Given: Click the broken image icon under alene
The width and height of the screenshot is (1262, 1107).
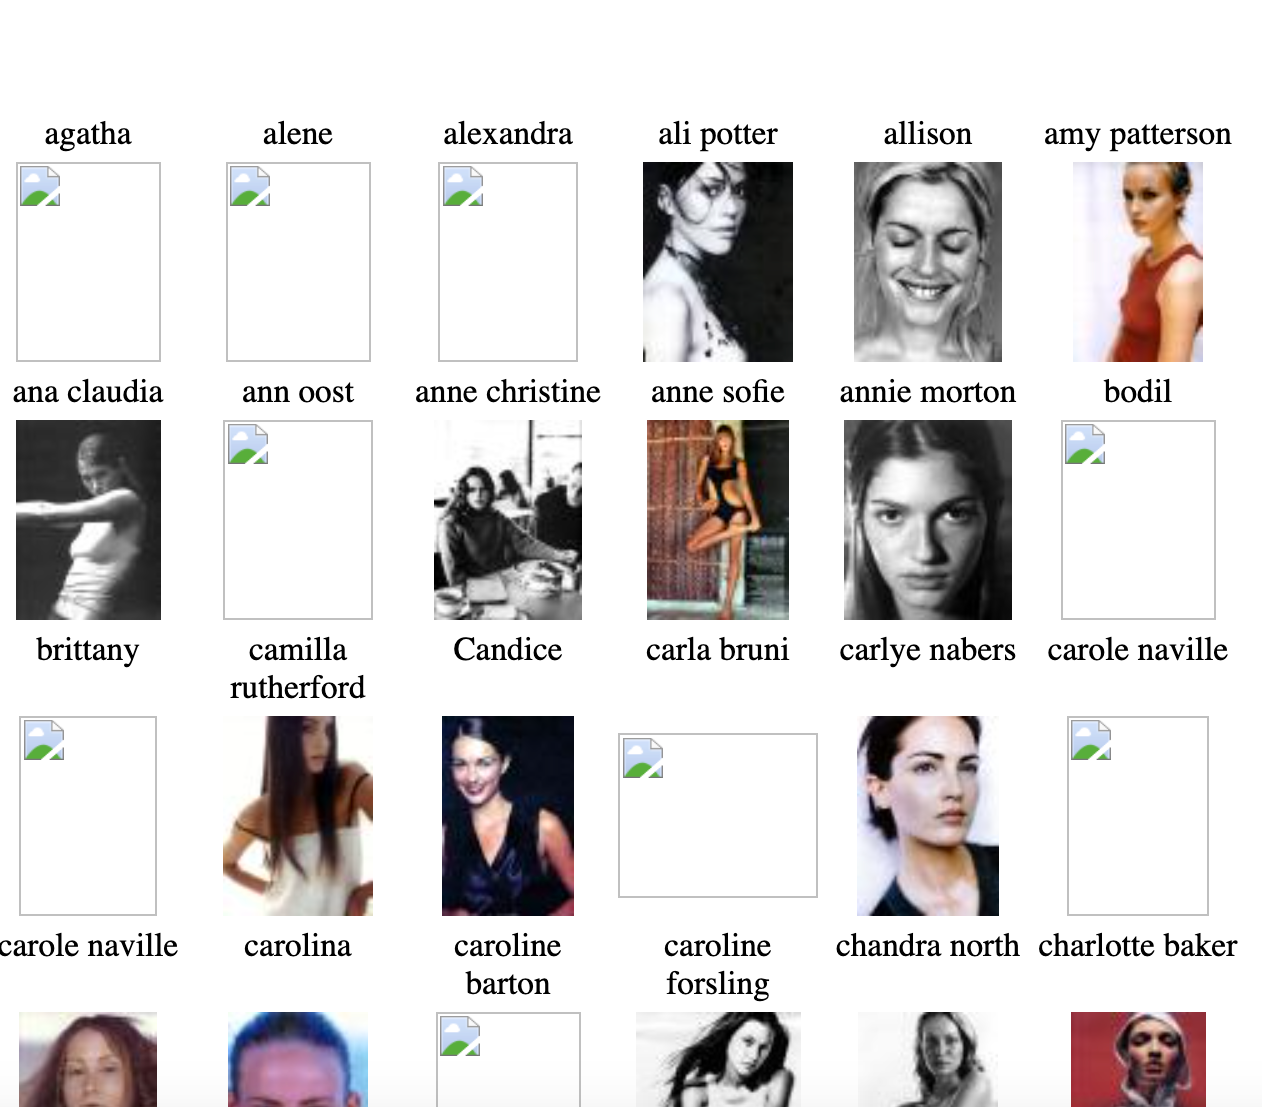Looking at the screenshot, I should [298, 262].
